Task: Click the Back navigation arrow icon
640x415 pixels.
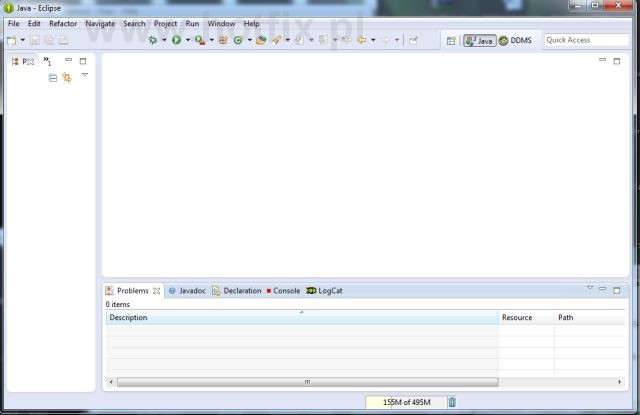Action: (x=361, y=40)
